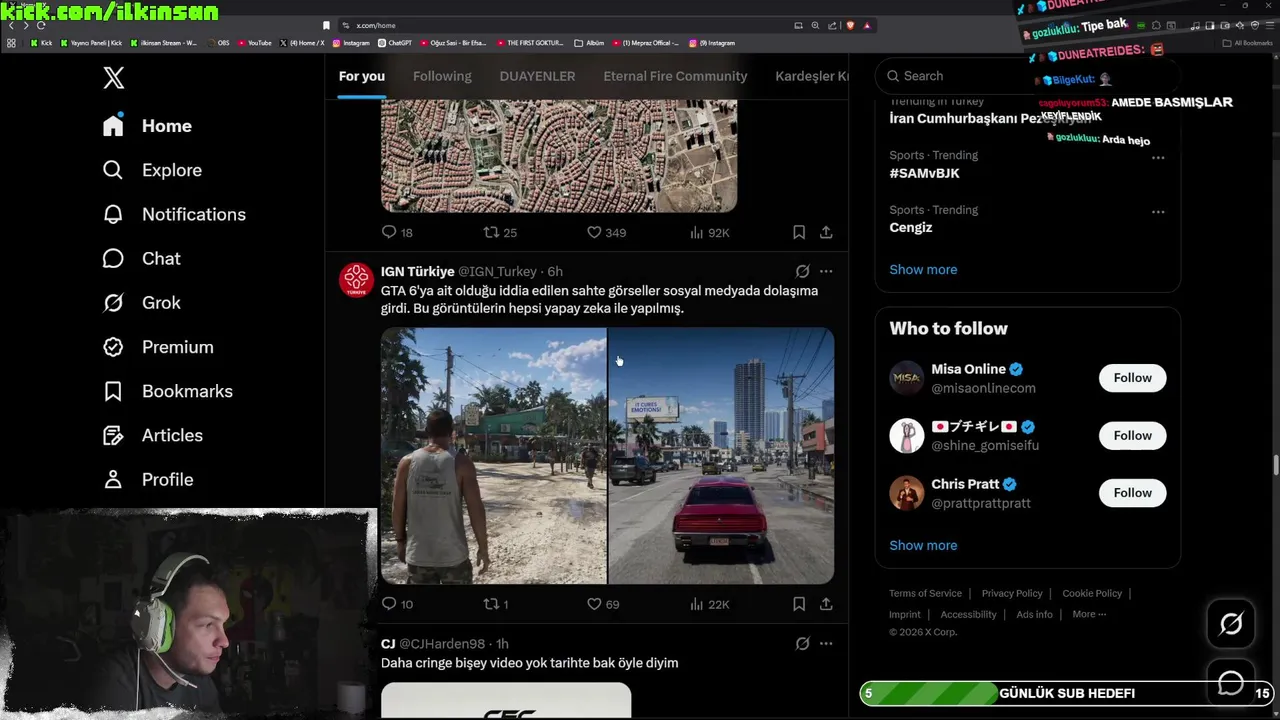Show more trending topics
Screen dimensions: 1280x720
coord(923,269)
